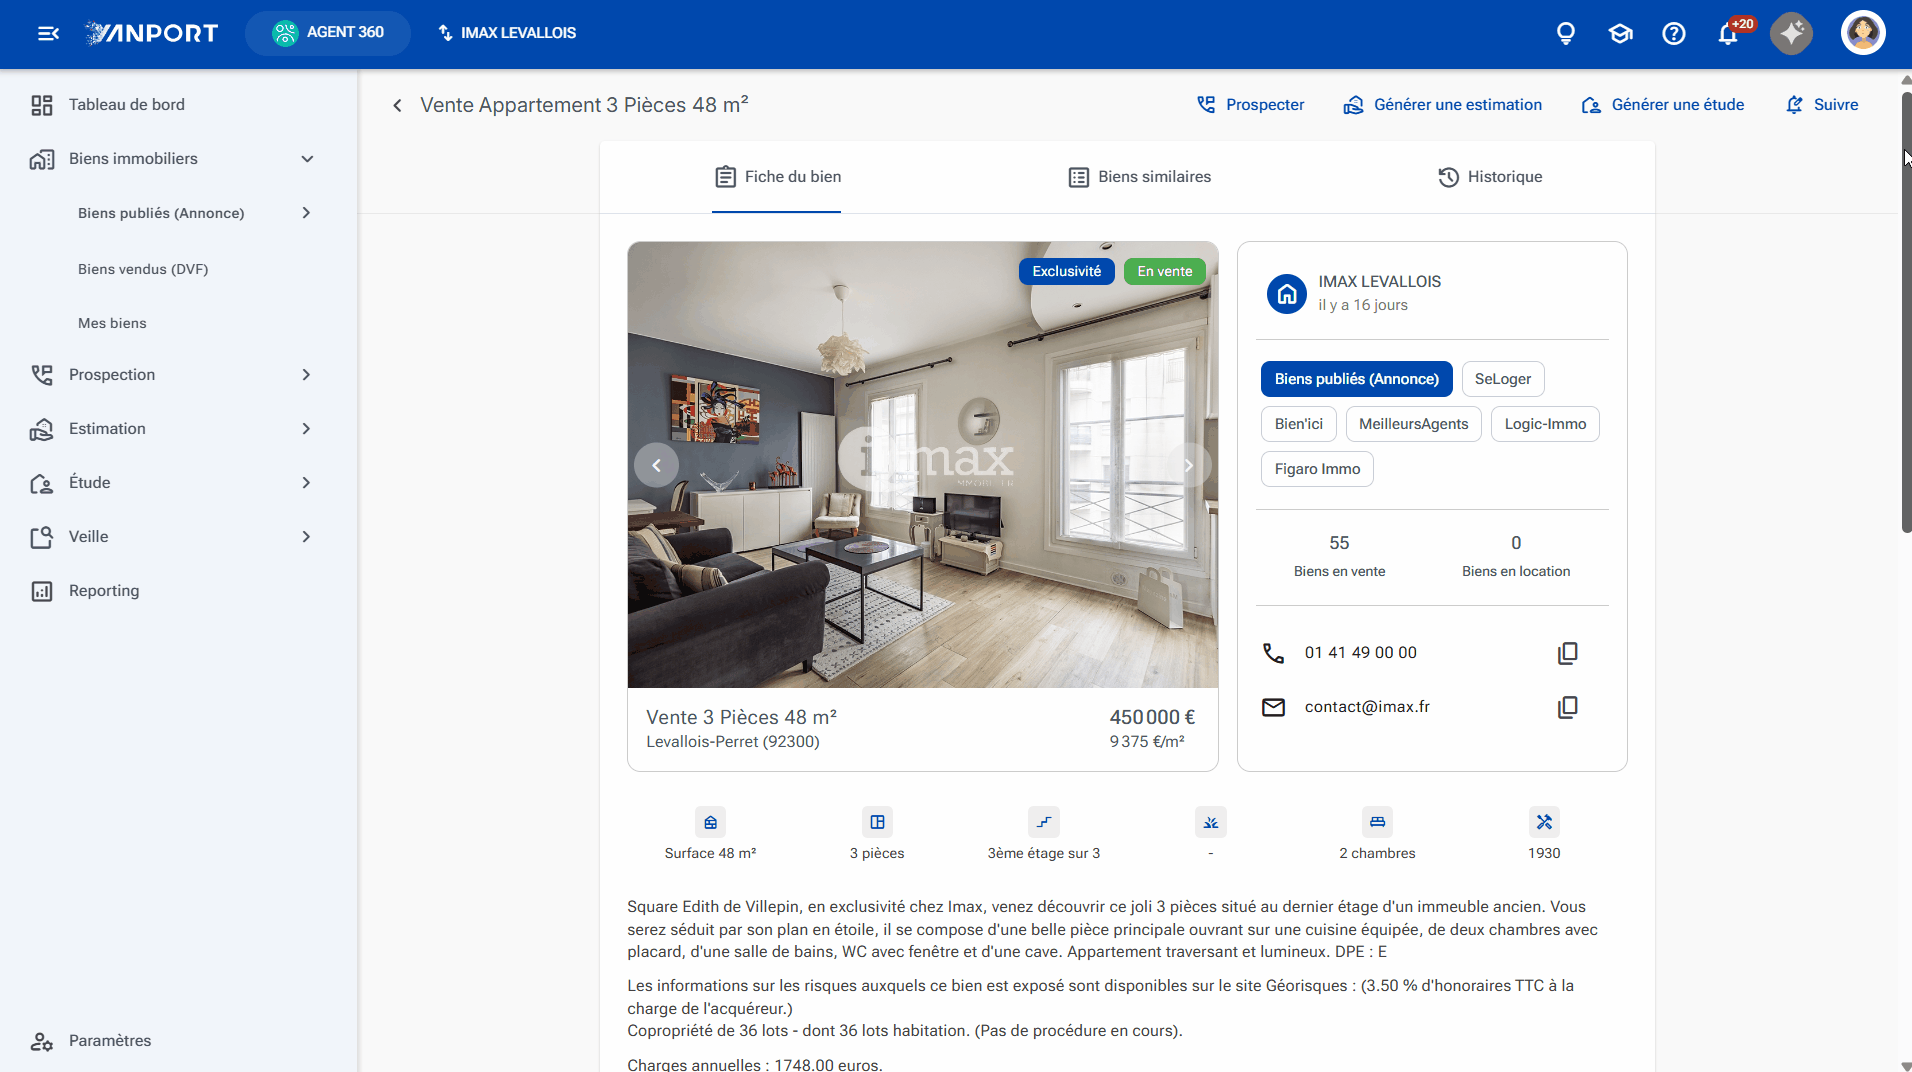Click the Exclusivité badge on the photo
This screenshot has height=1072, width=1912.
click(x=1066, y=271)
